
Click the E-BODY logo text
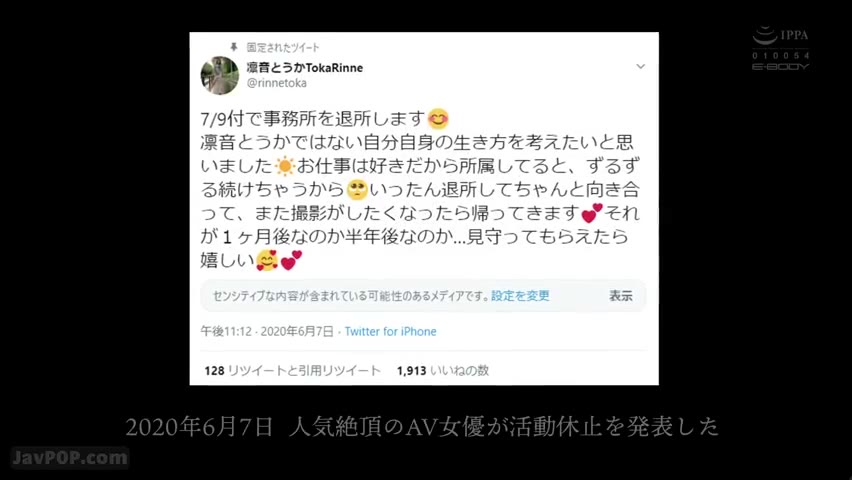[x=780, y=66]
